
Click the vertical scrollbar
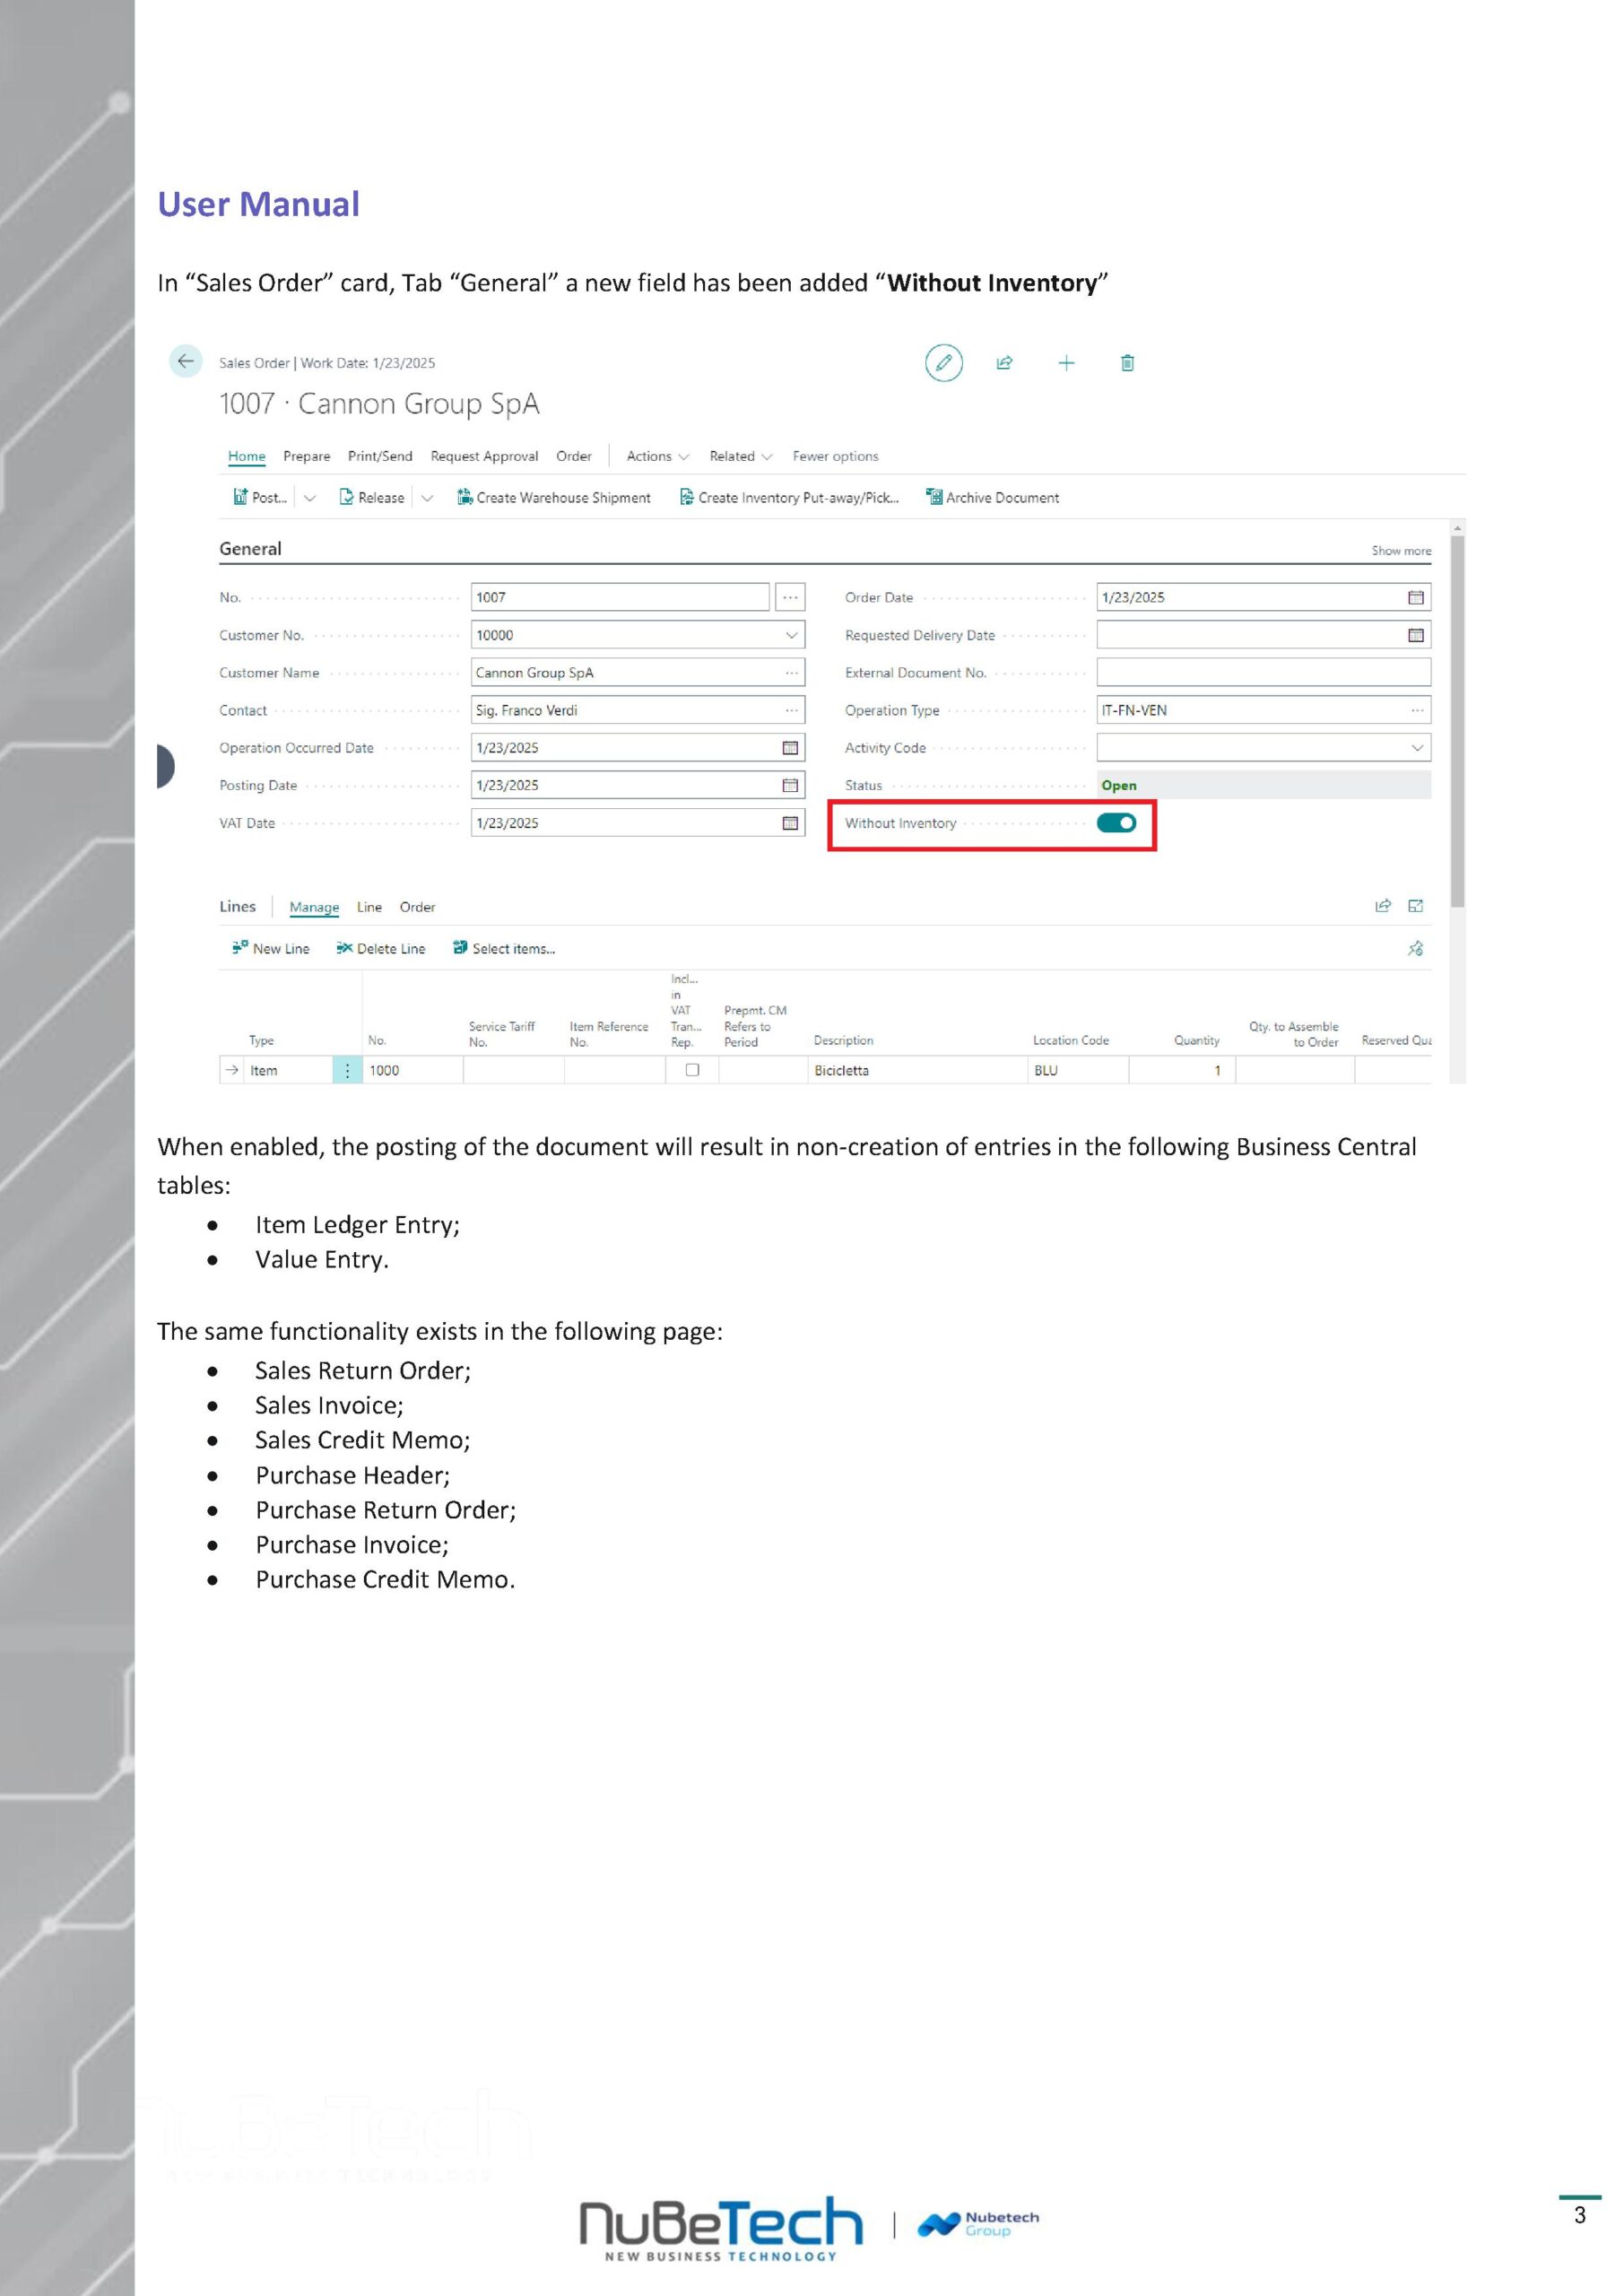1458,722
